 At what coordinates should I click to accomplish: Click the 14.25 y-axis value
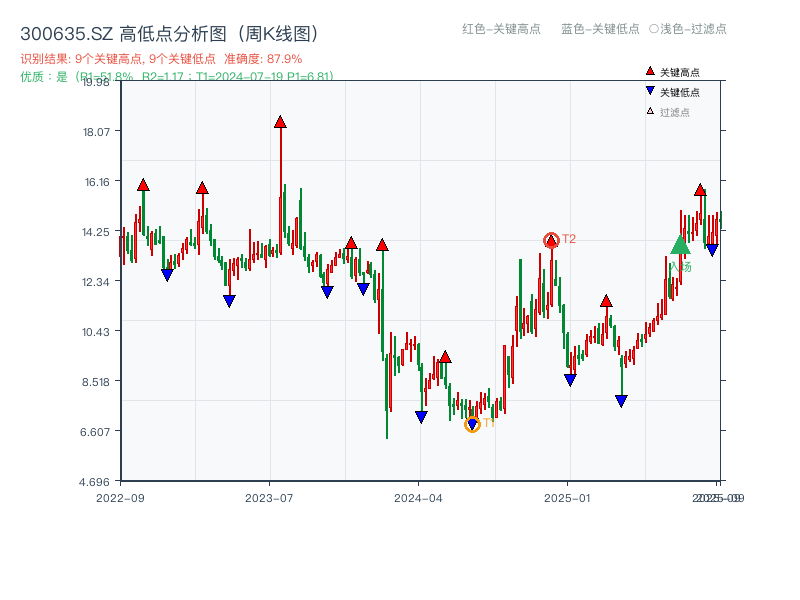click(96, 232)
